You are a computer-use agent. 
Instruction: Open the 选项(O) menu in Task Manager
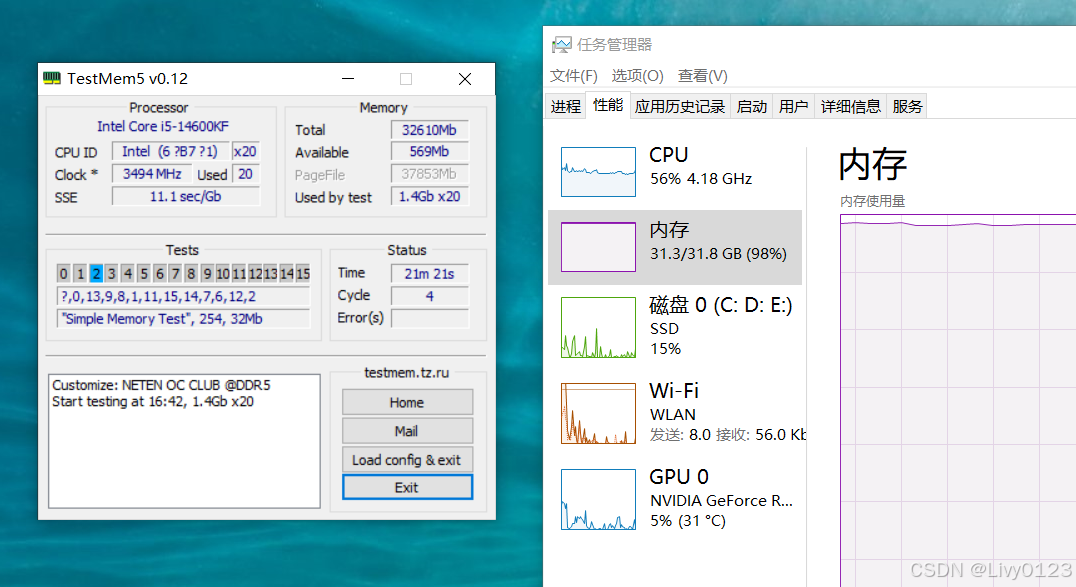click(638, 76)
